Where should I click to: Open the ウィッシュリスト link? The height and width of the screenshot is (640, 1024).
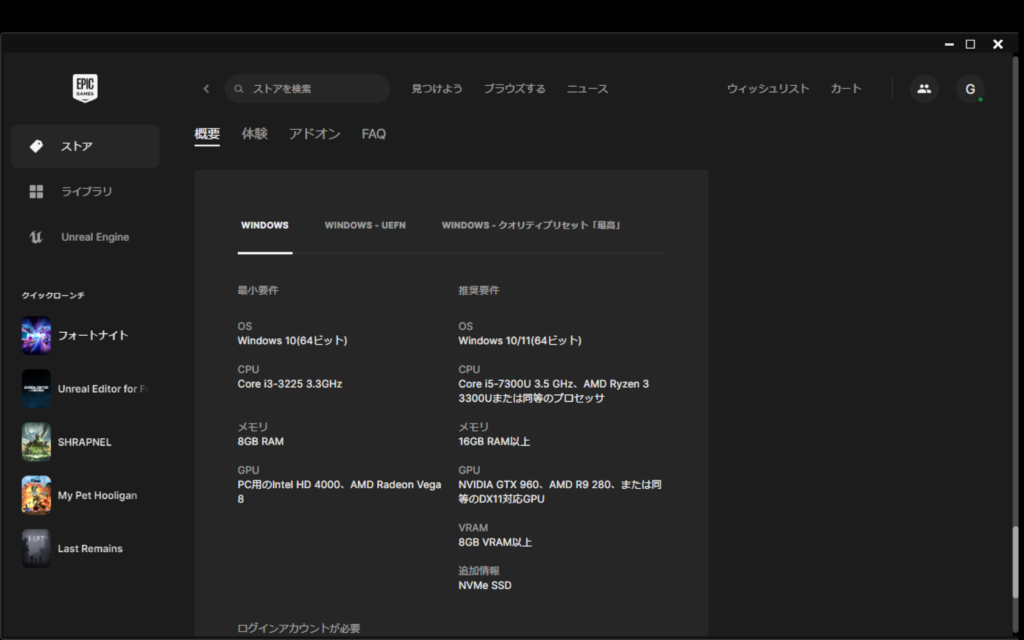(x=768, y=89)
